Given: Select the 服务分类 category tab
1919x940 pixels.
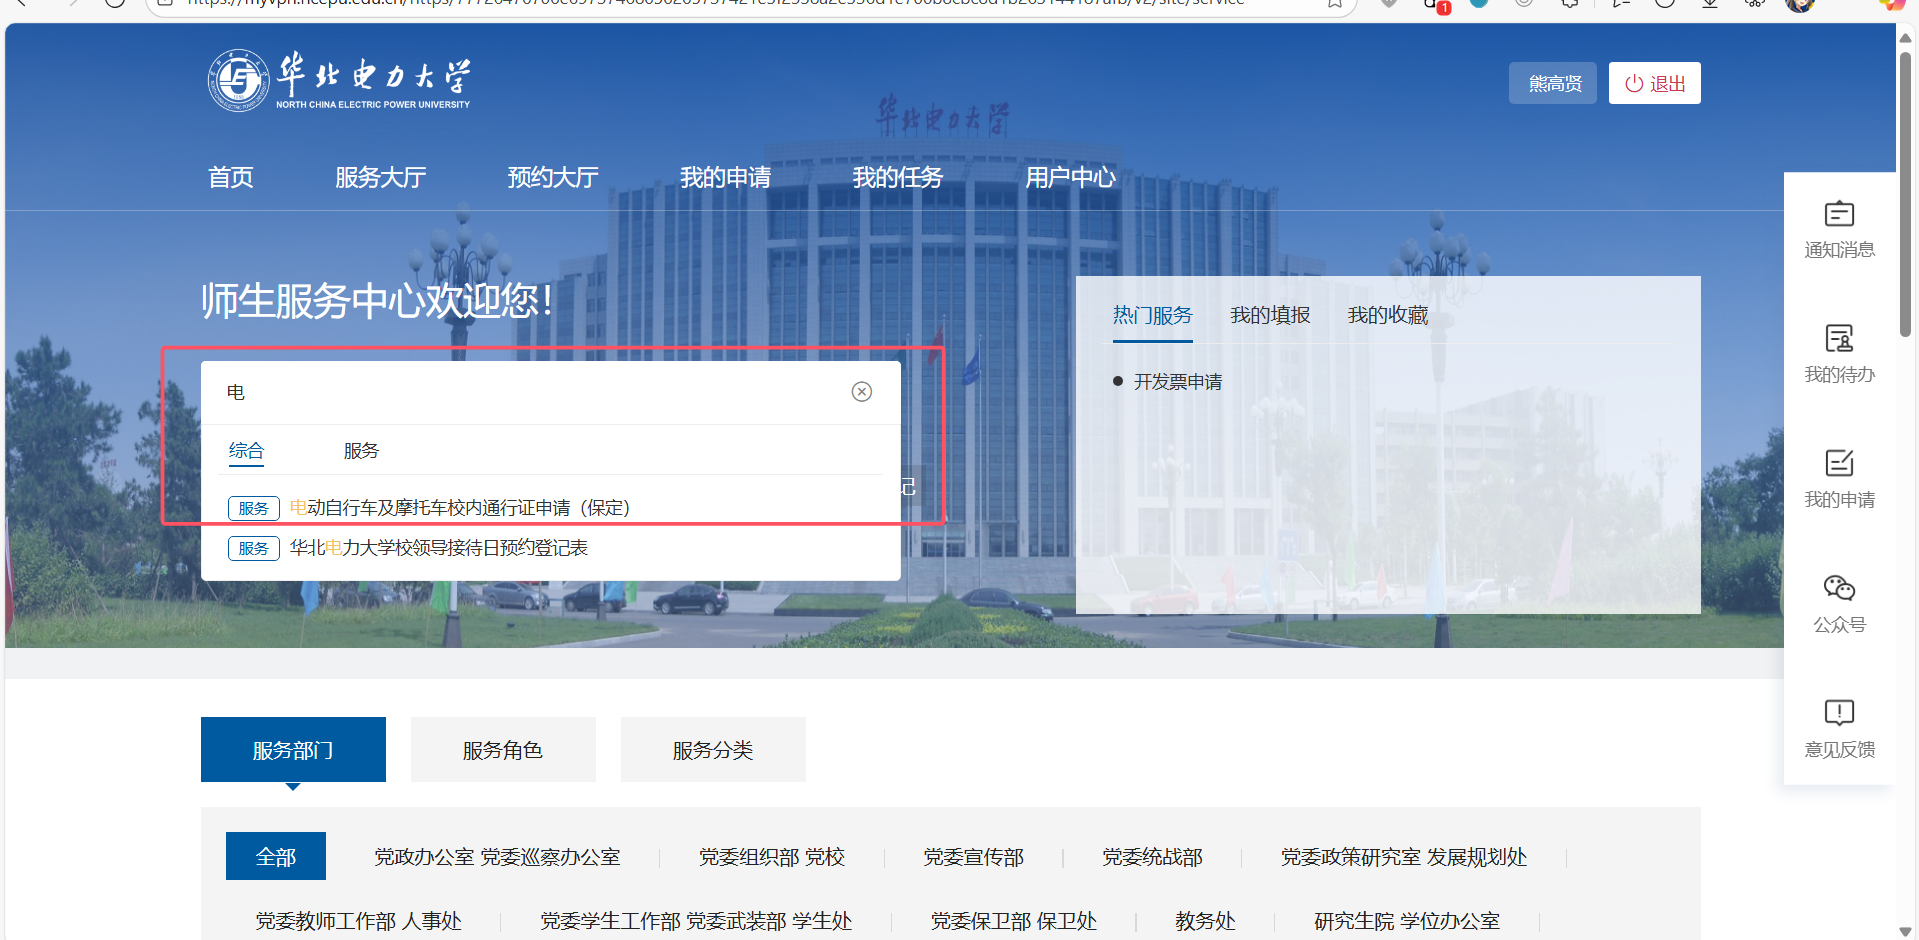Looking at the screenshot, I should (713, 750).
